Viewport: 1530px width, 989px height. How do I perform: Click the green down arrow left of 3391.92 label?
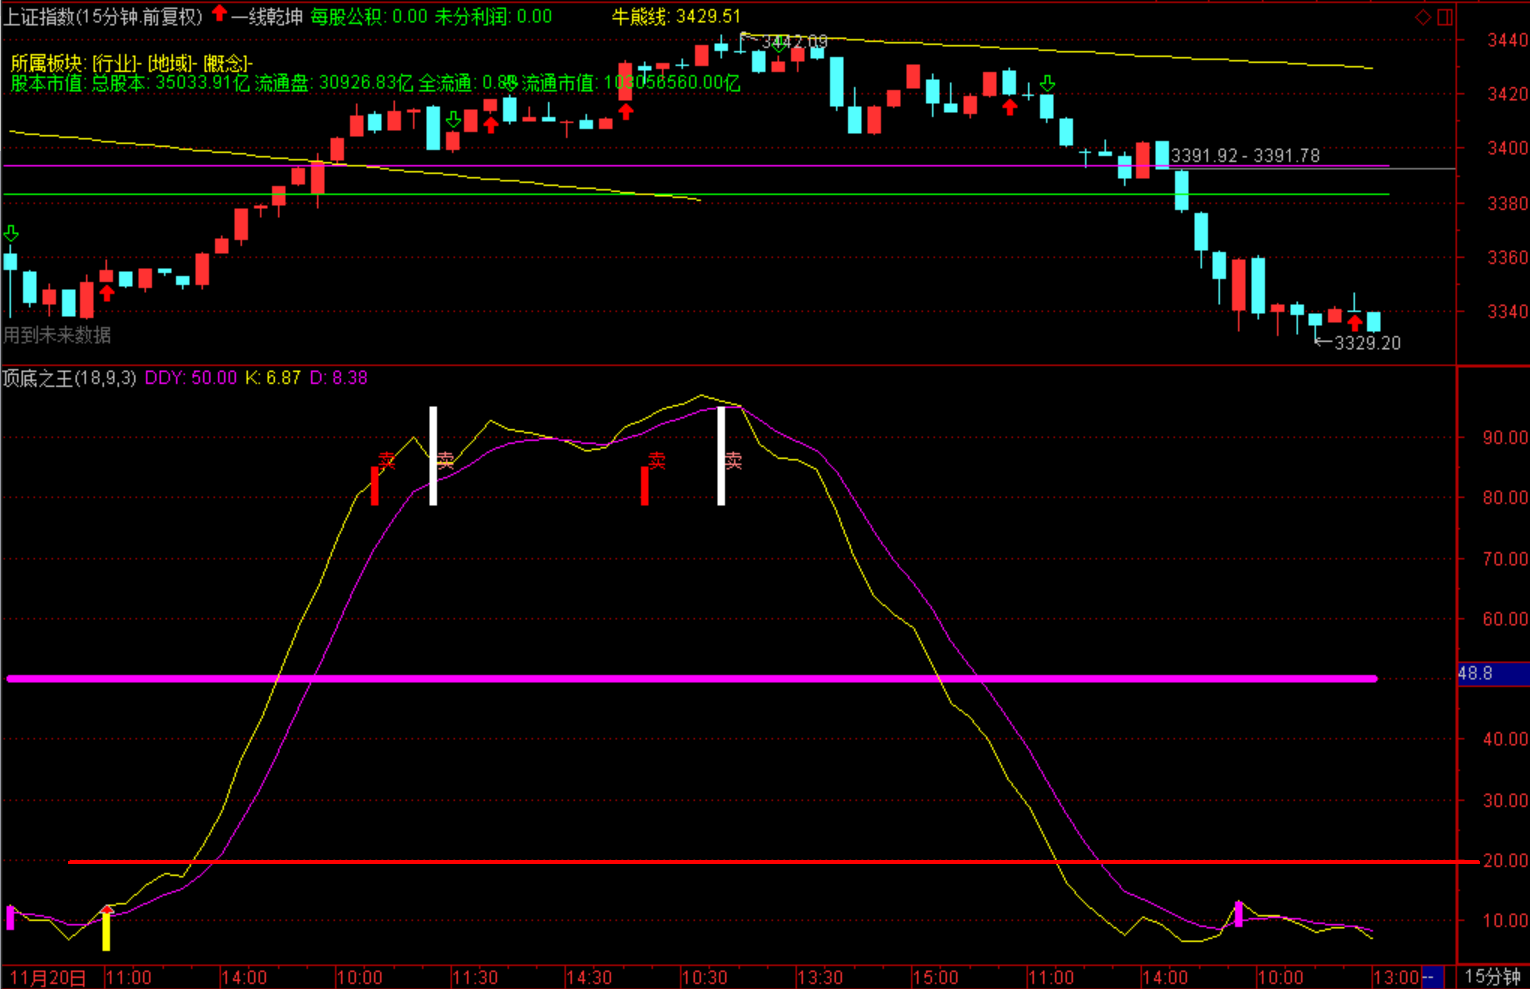click(x=1047, y=83)
